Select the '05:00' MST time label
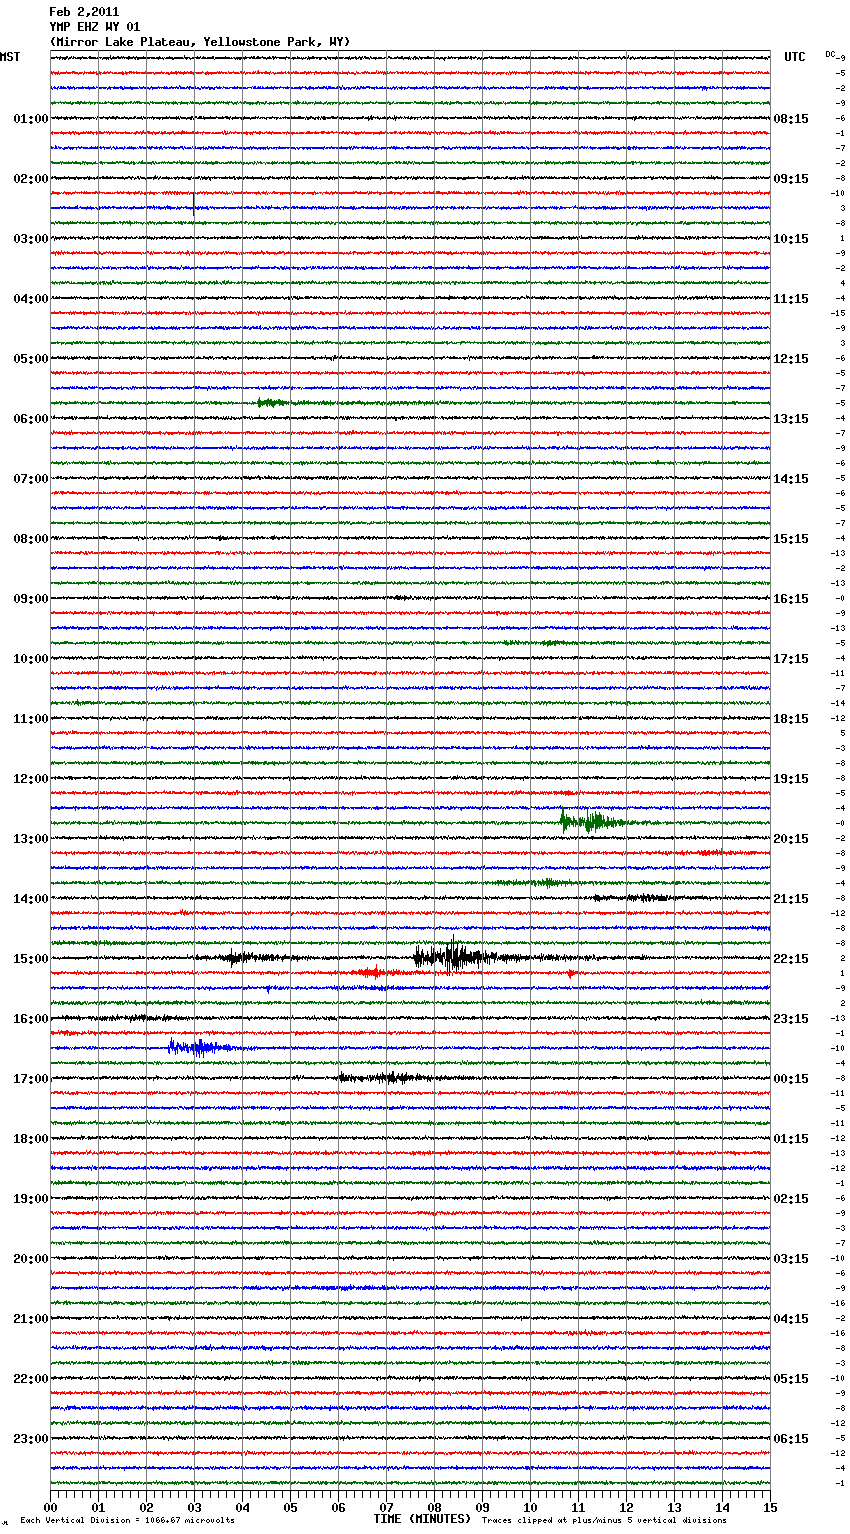 (x=31, y=359)
